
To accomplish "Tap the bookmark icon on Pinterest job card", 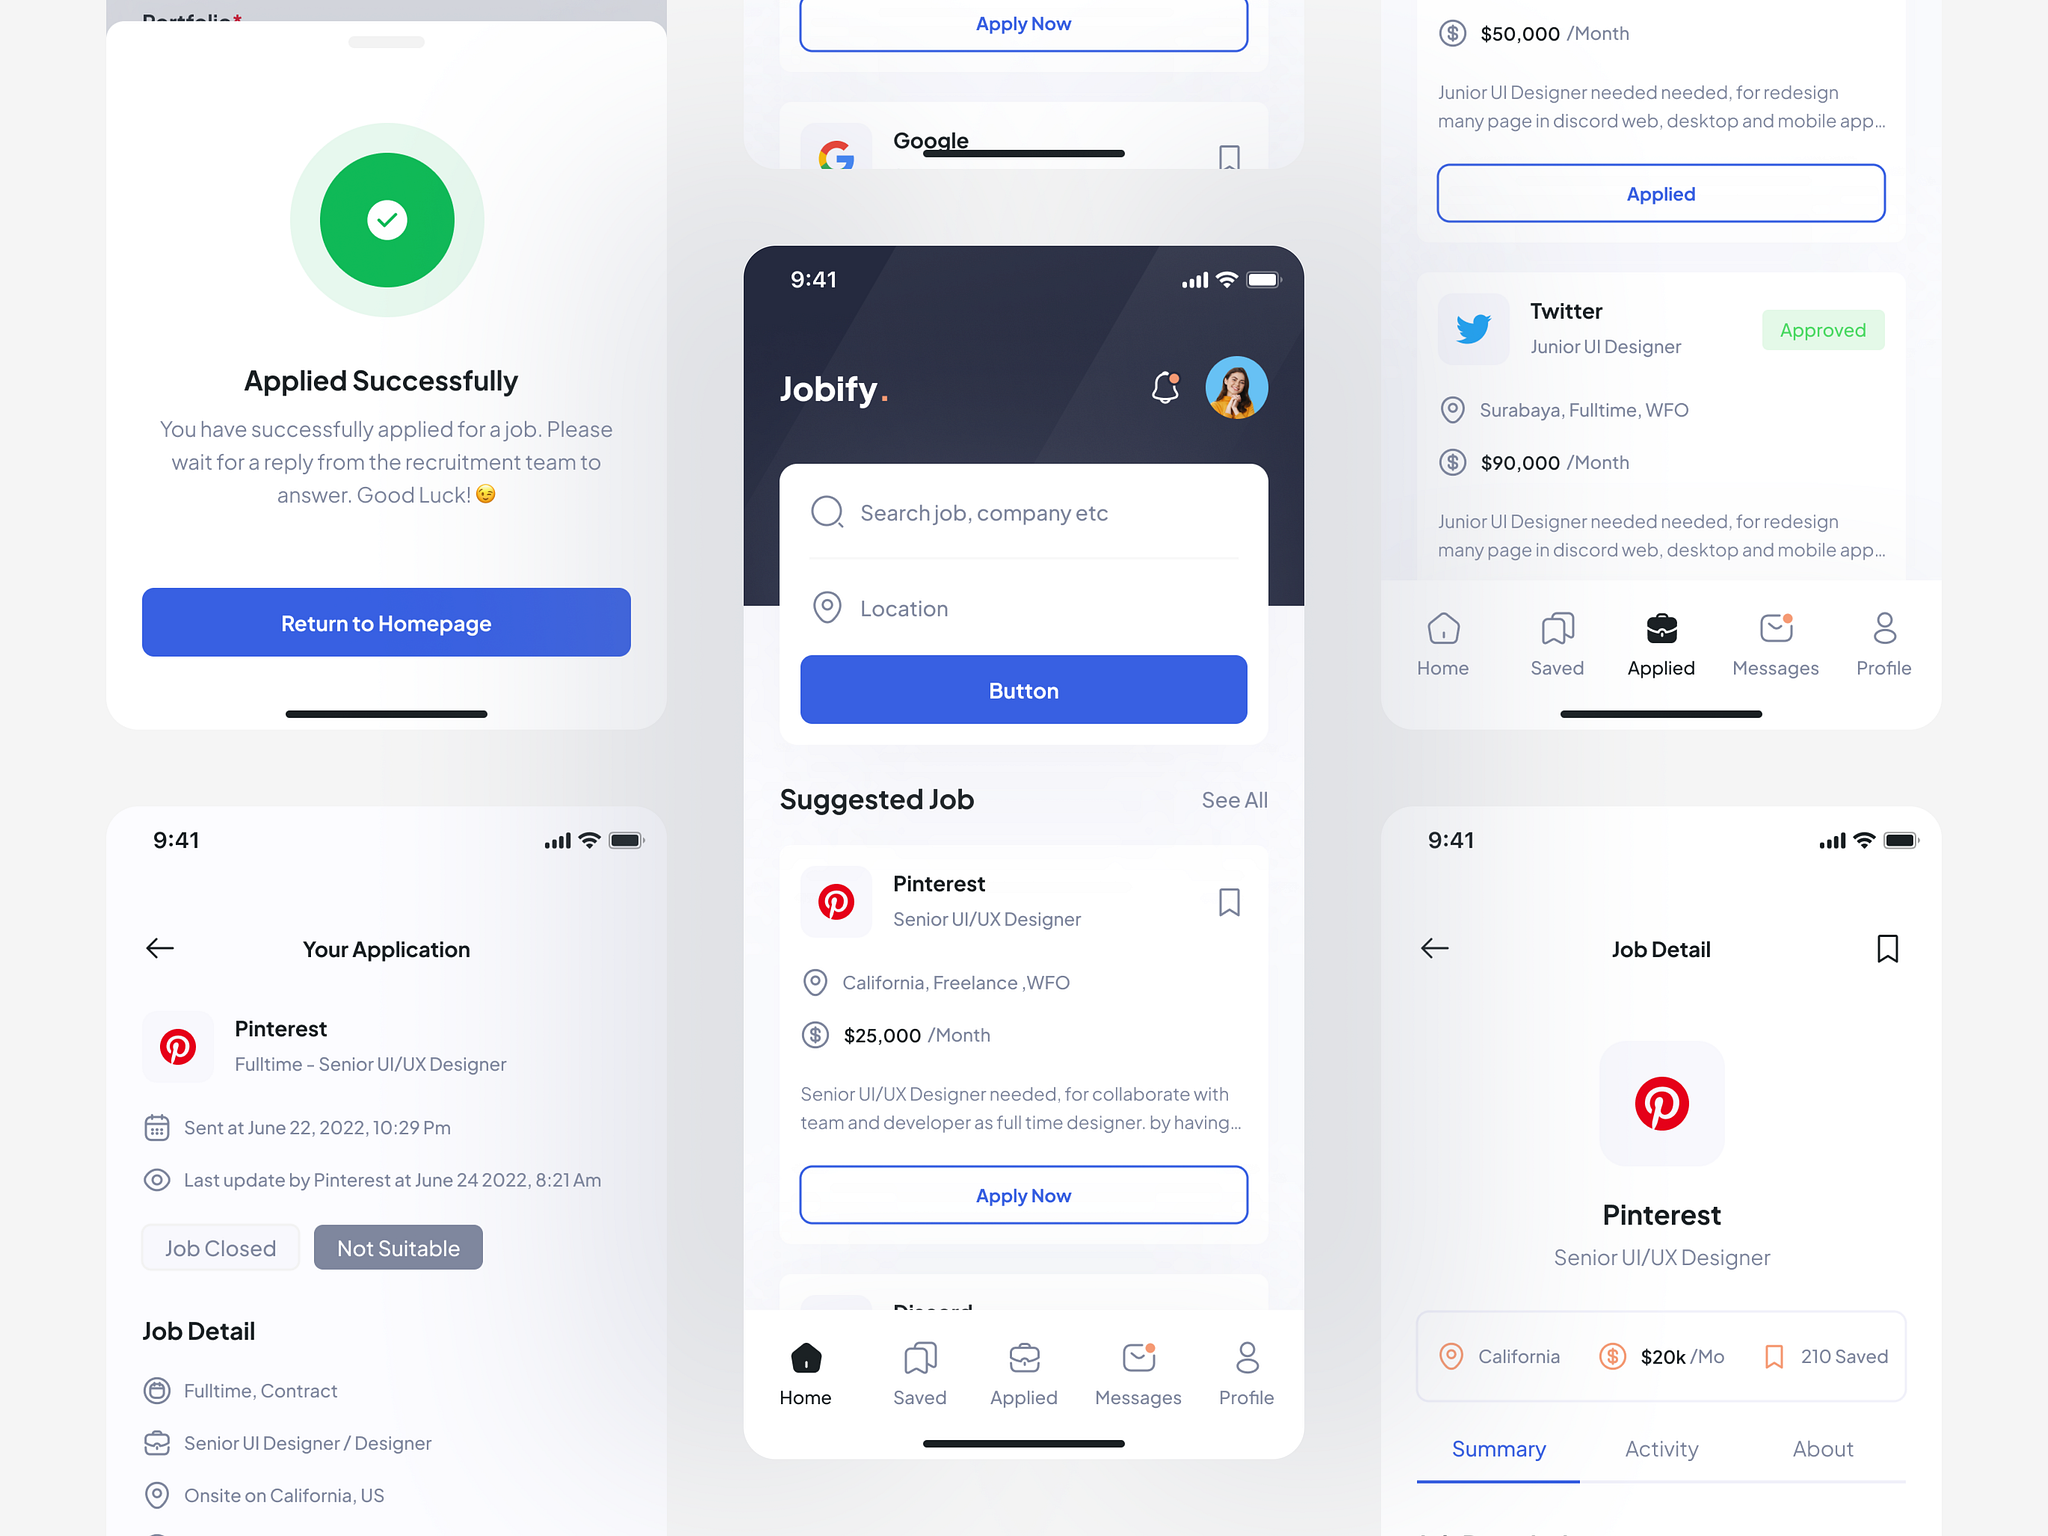I will 1229,900.
